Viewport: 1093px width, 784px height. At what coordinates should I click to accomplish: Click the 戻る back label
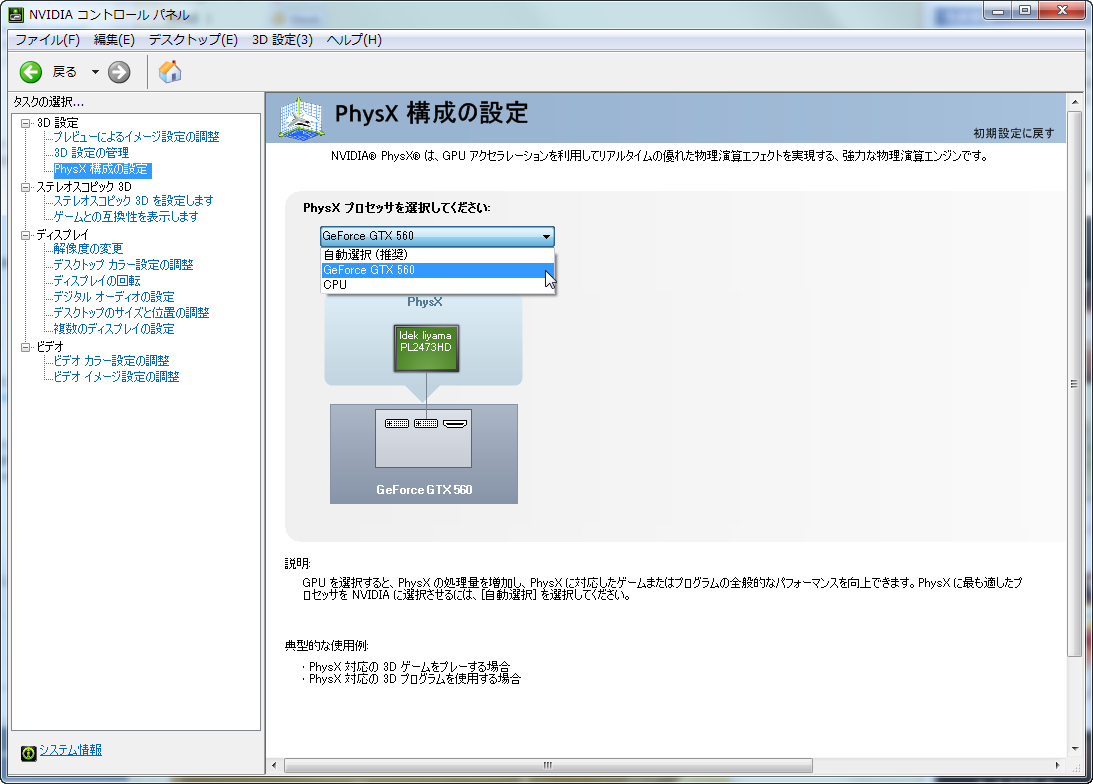(65, 72)
